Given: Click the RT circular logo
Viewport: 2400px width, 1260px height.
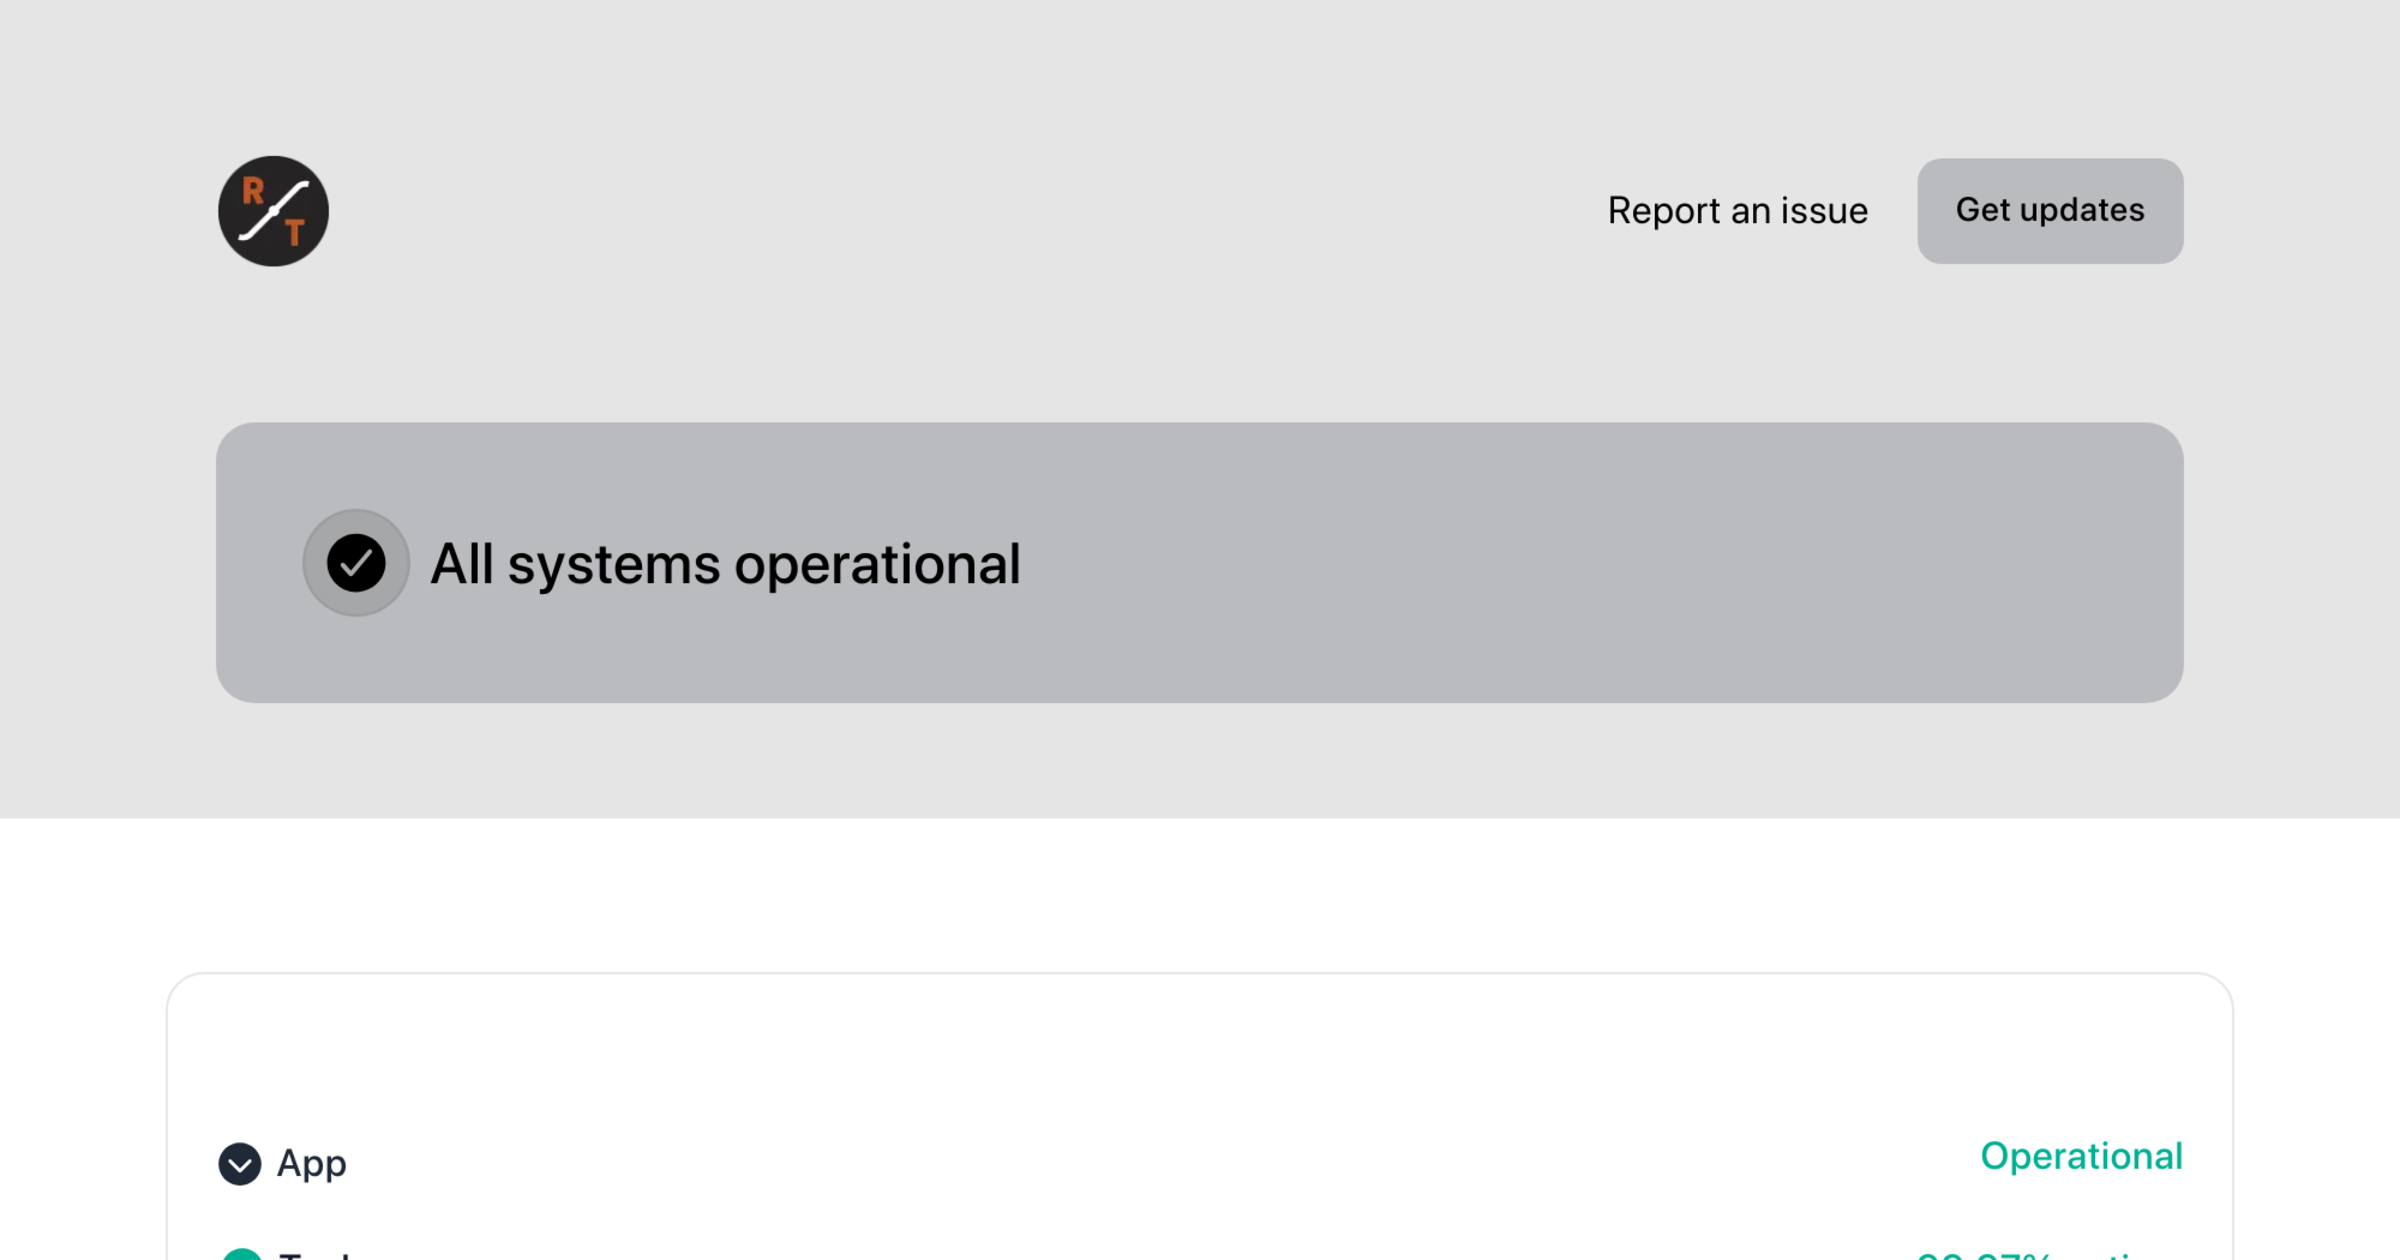Looking at the screenshot, I should coord(273,211).
